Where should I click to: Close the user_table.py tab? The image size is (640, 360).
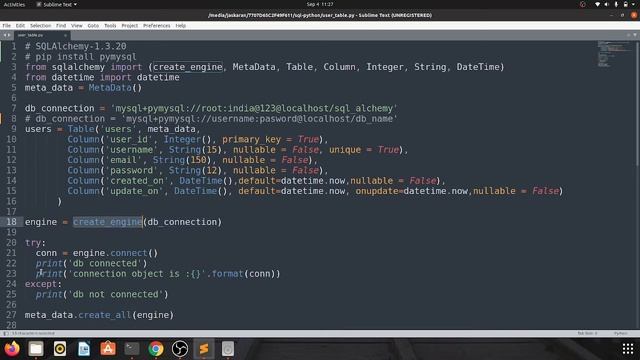pos(65,35)
